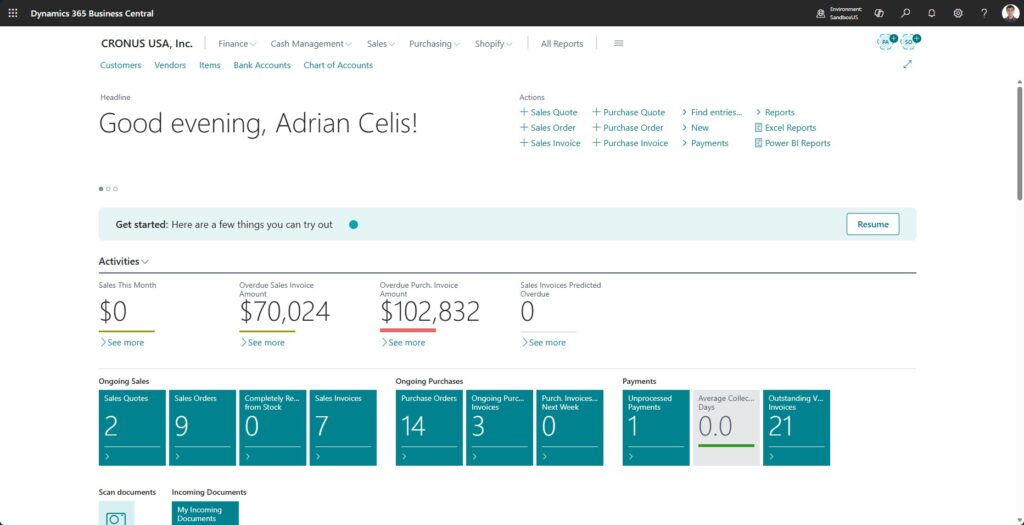Open the user profile avatar
The image size is (1024, 525).
(x=1010, y=13)
